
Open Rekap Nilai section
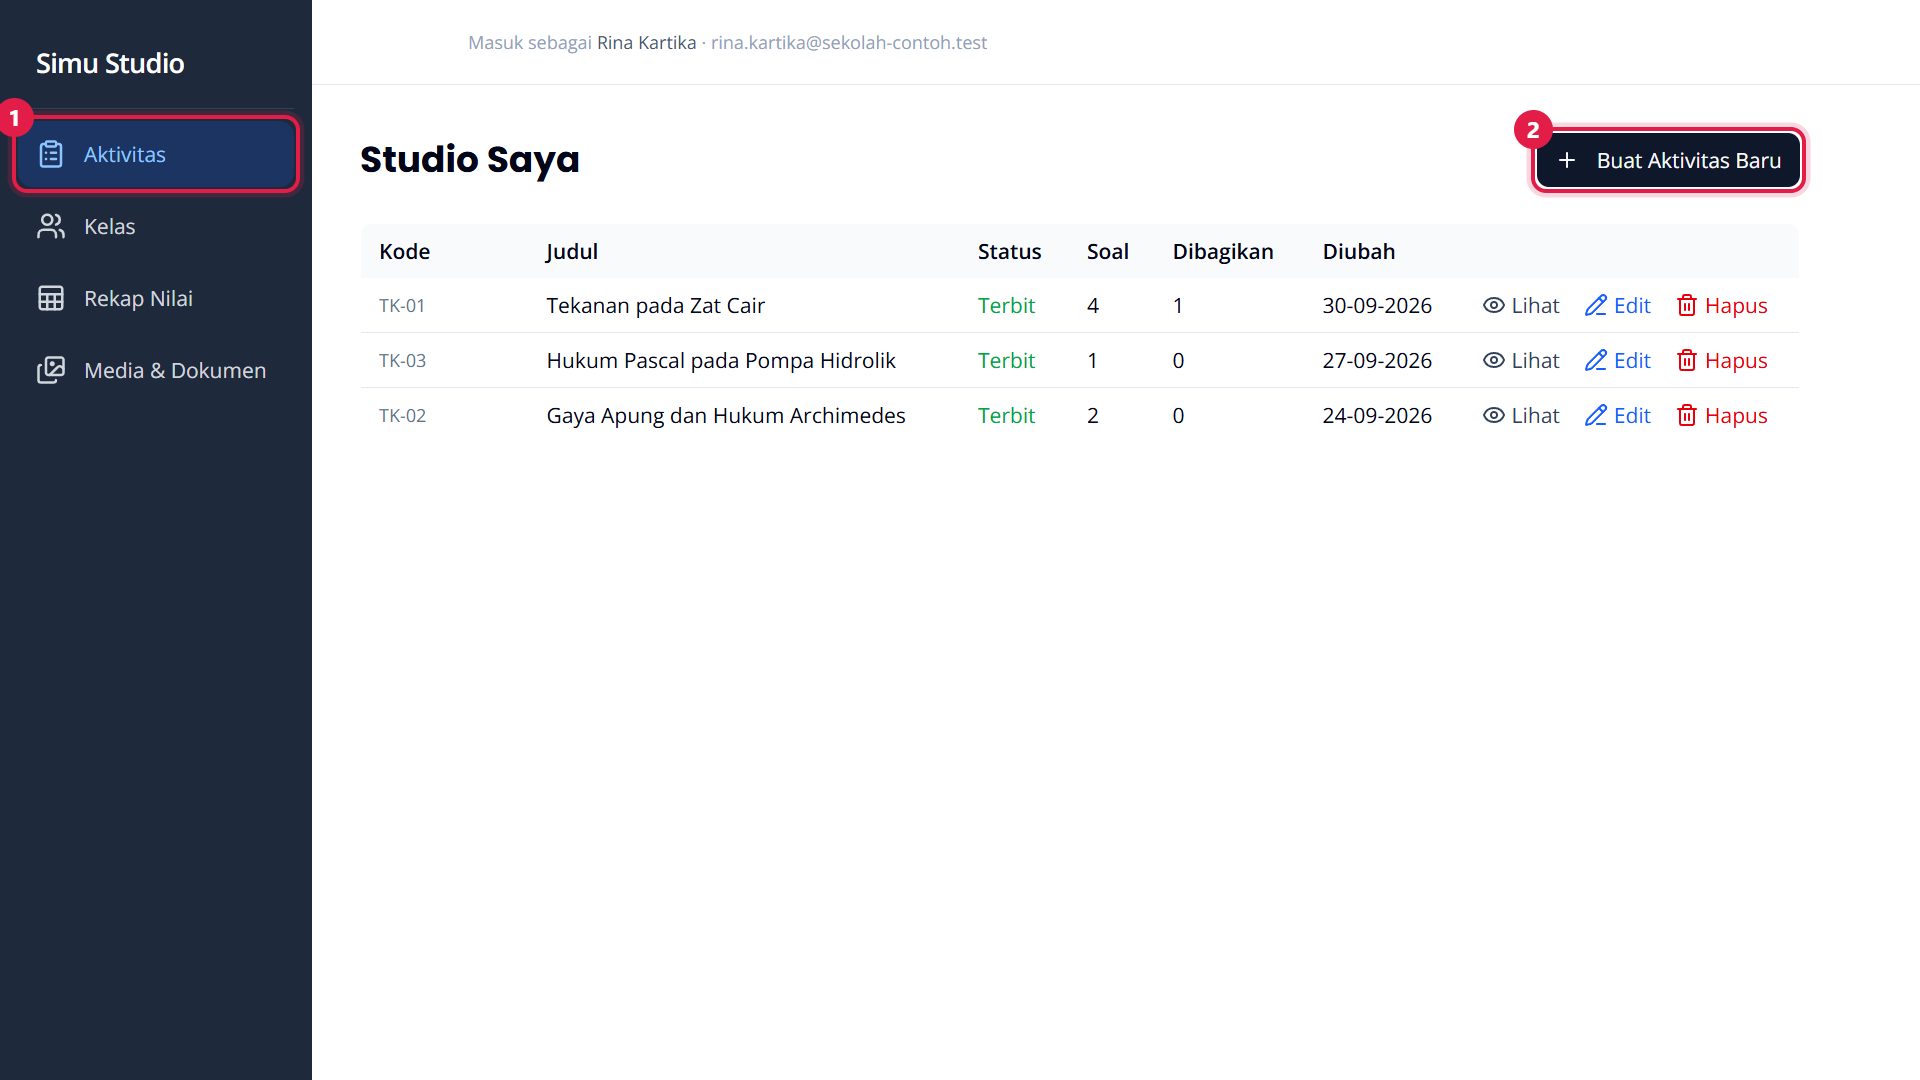156,298
